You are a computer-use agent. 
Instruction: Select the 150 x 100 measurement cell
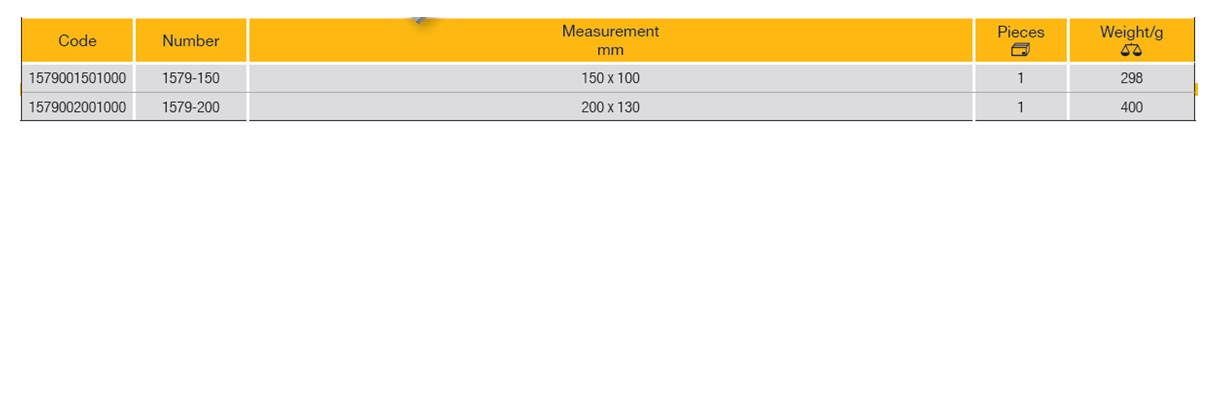pyautogui.click(x=610, y=78)
